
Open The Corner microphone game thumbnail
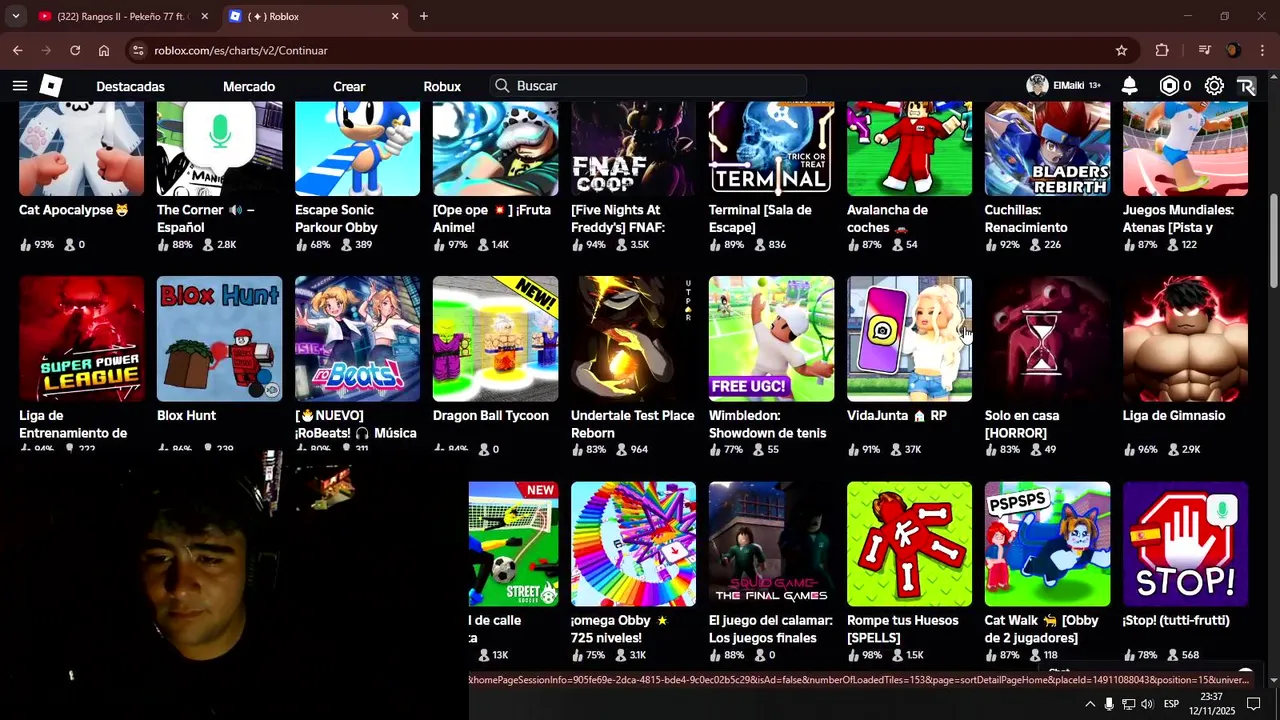(220, 148)
